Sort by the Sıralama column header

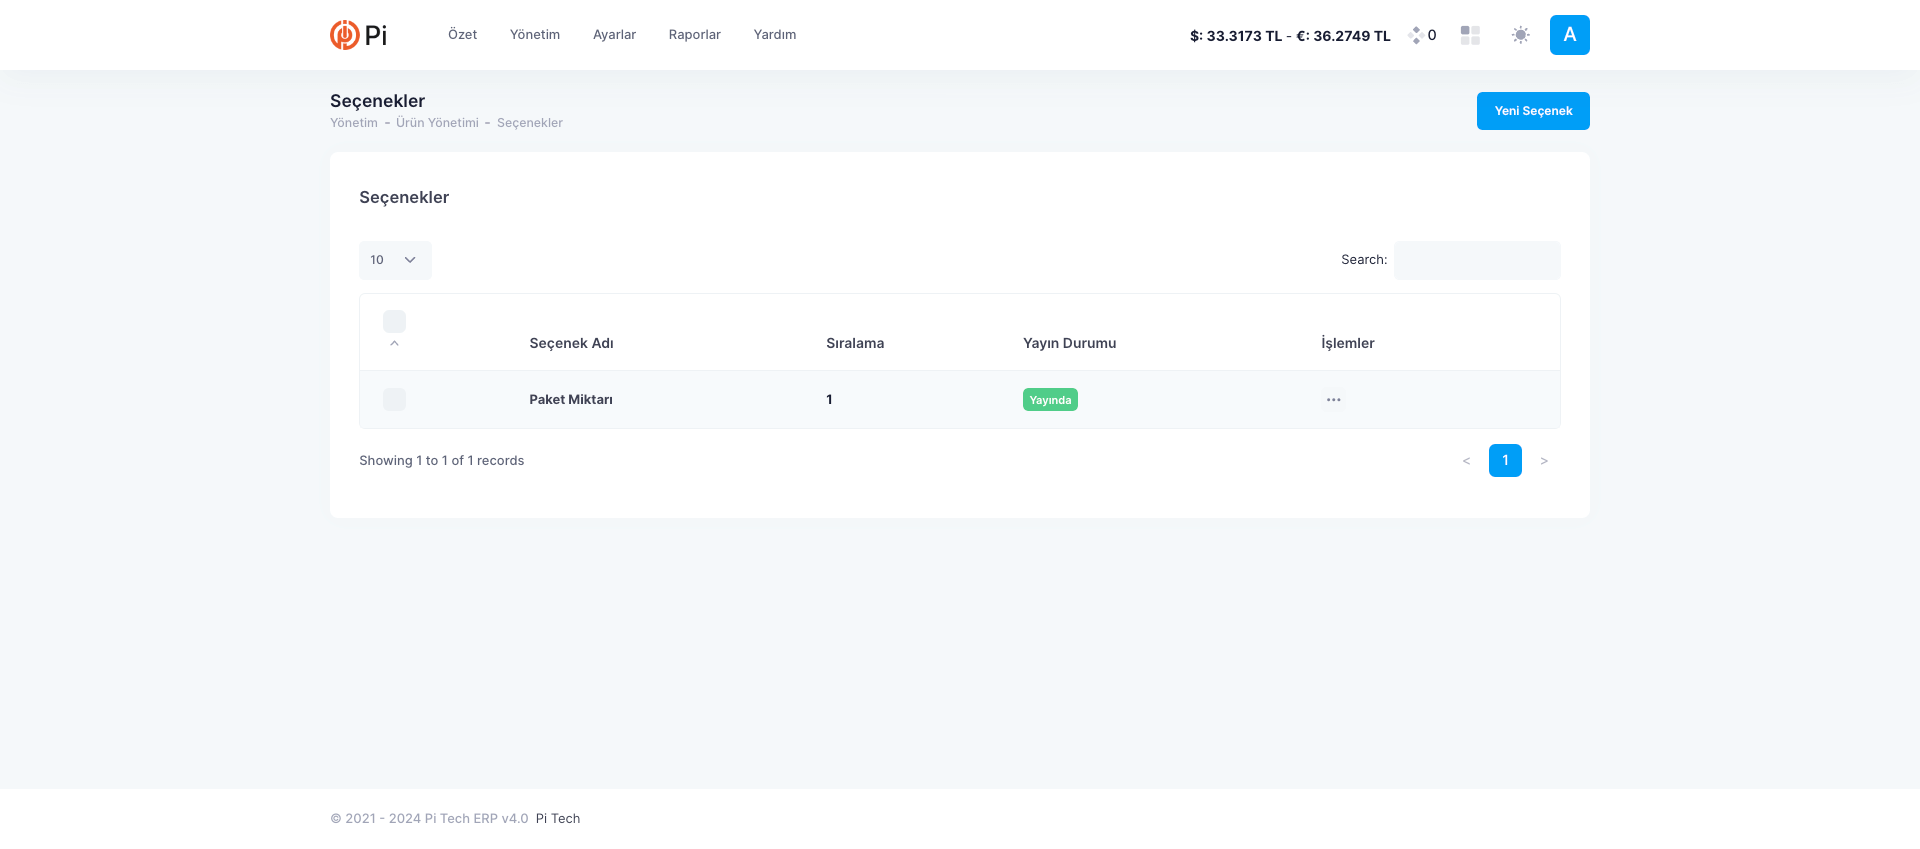tap(855, 343)
